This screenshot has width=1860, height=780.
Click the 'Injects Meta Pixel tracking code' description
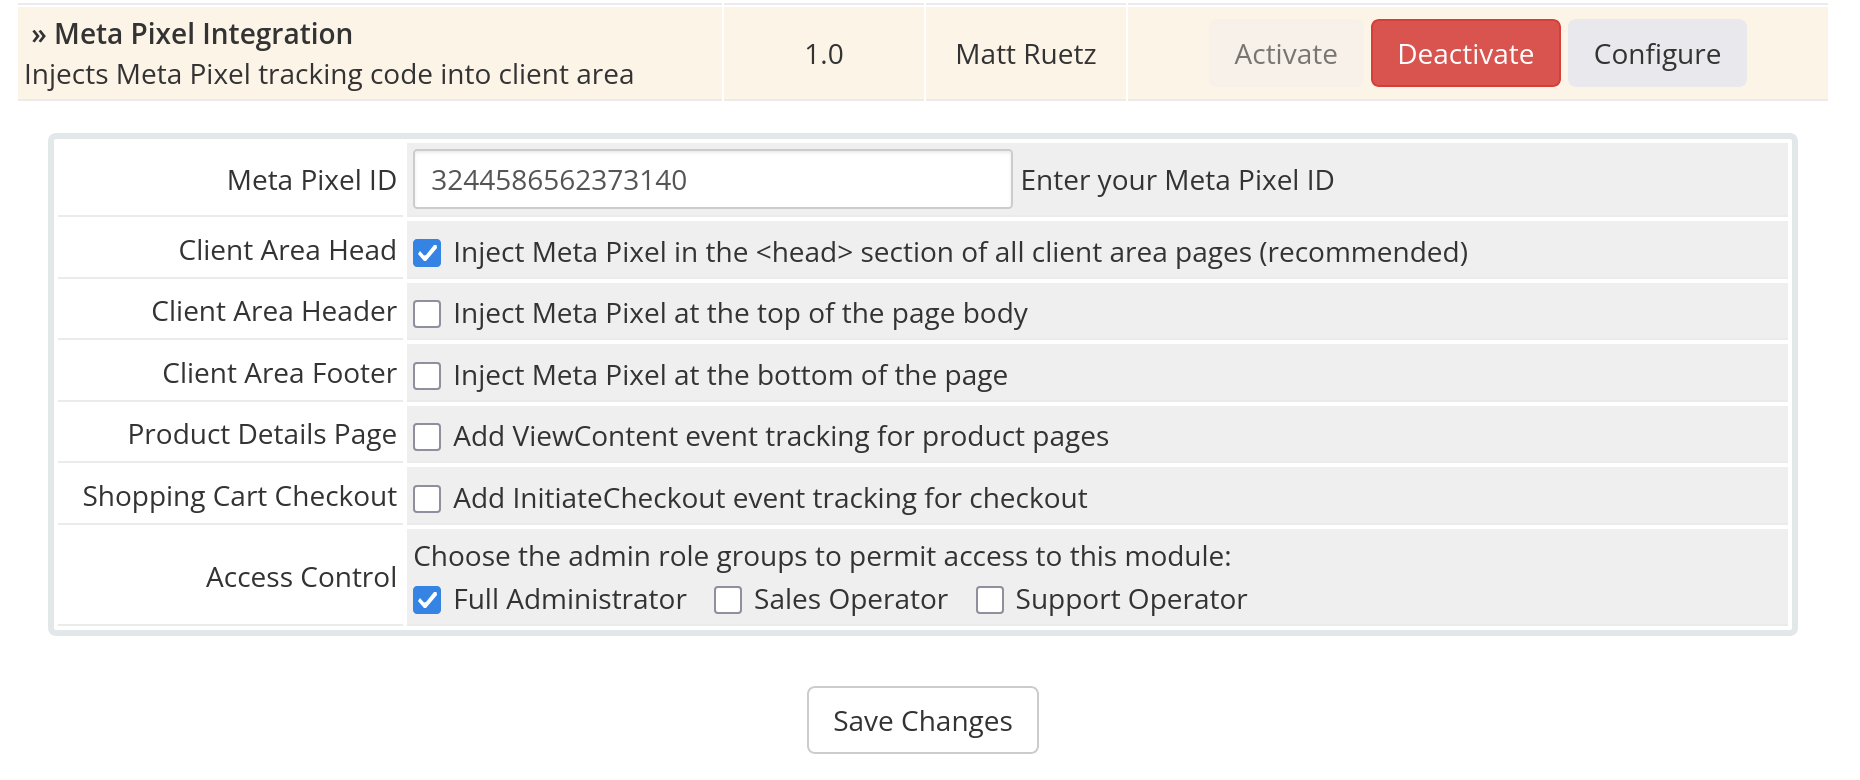point(329,75)
